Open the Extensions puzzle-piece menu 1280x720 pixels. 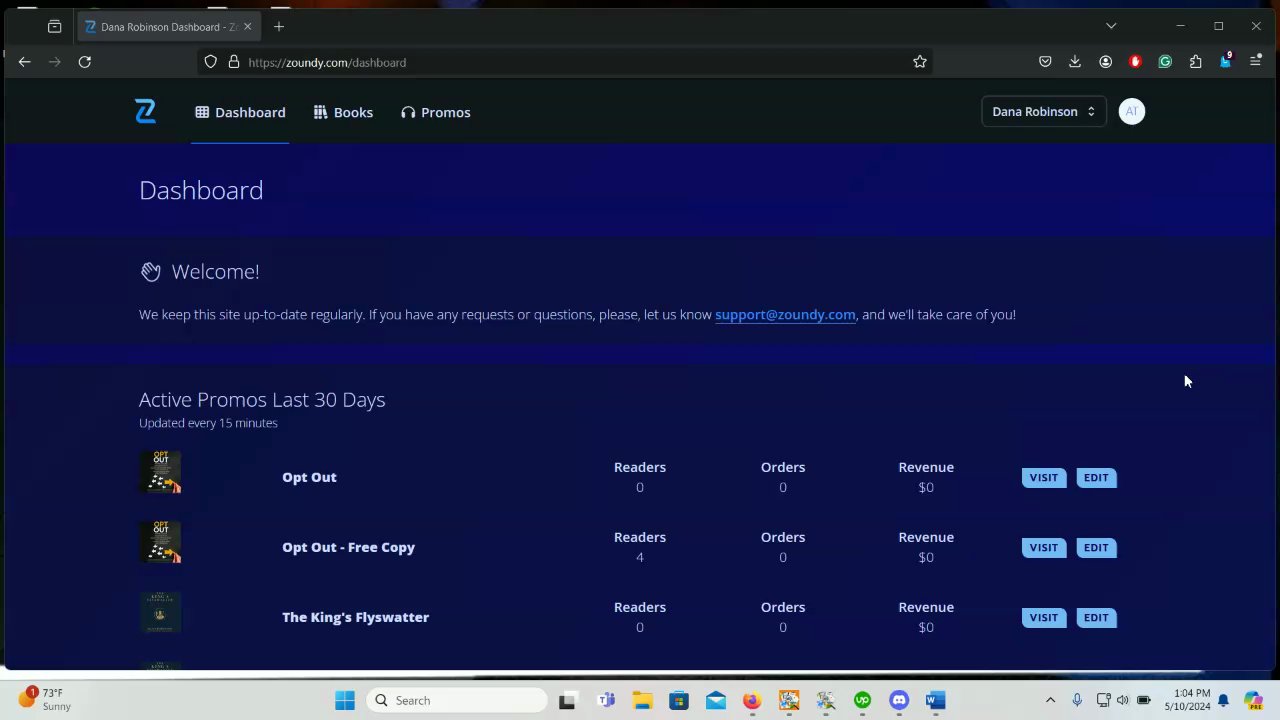point(1195,62)
